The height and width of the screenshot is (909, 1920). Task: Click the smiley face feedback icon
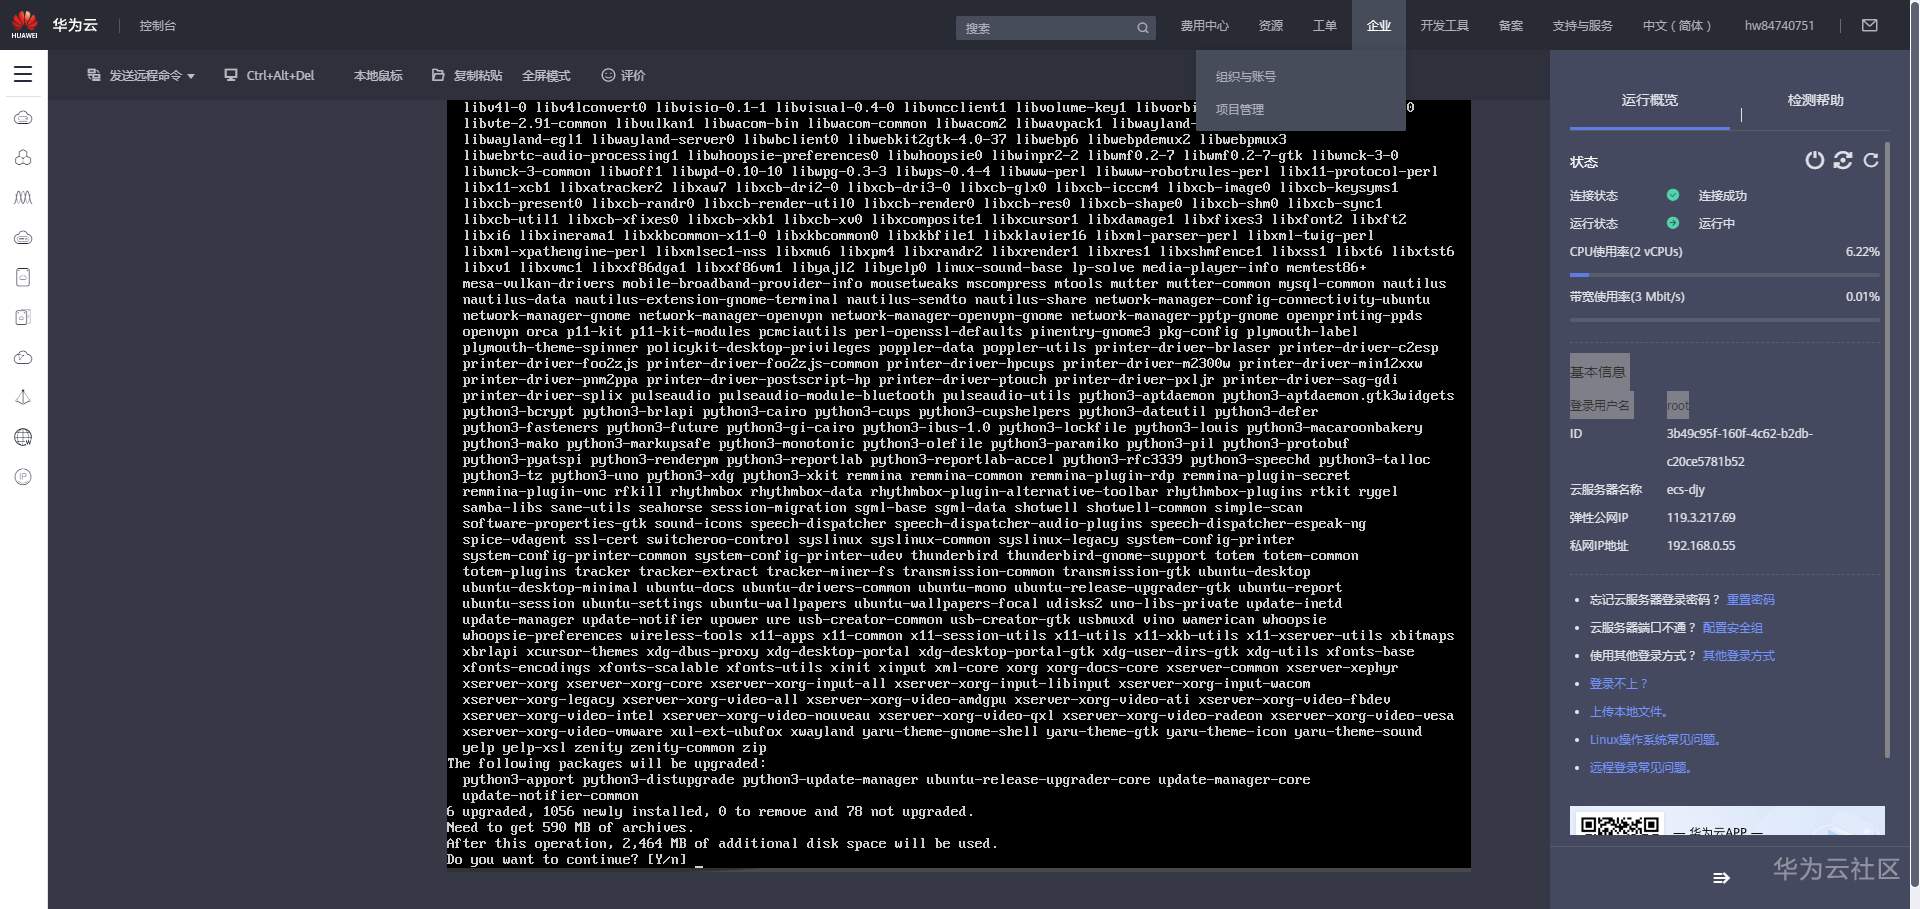608,75
